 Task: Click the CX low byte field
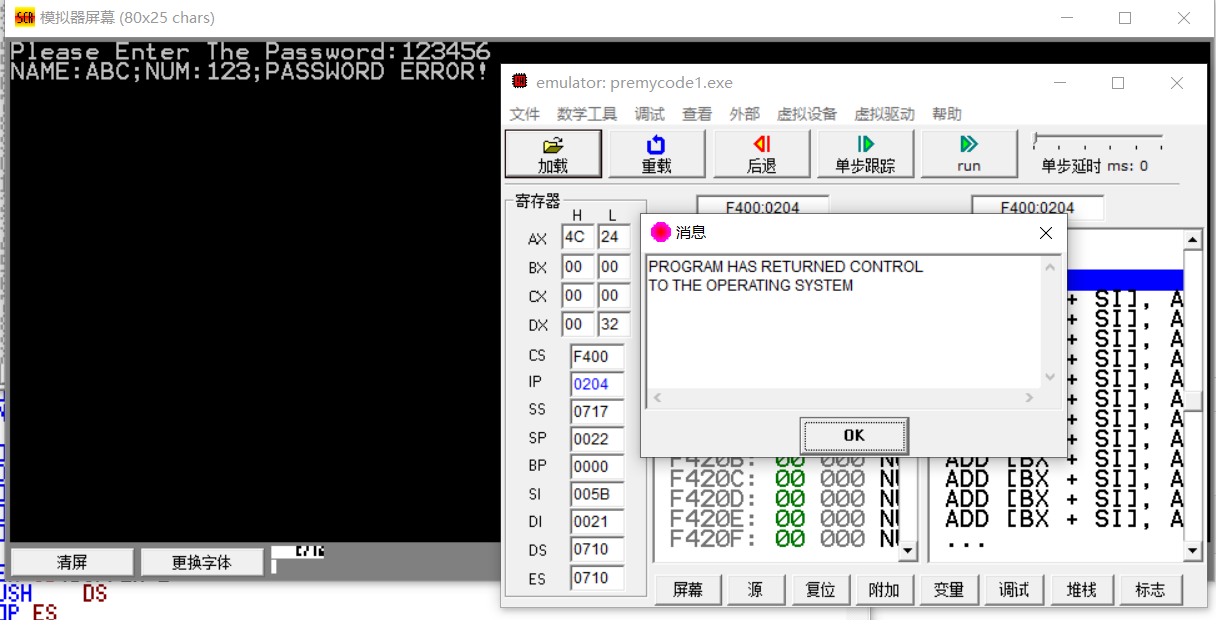click(612, 296)
